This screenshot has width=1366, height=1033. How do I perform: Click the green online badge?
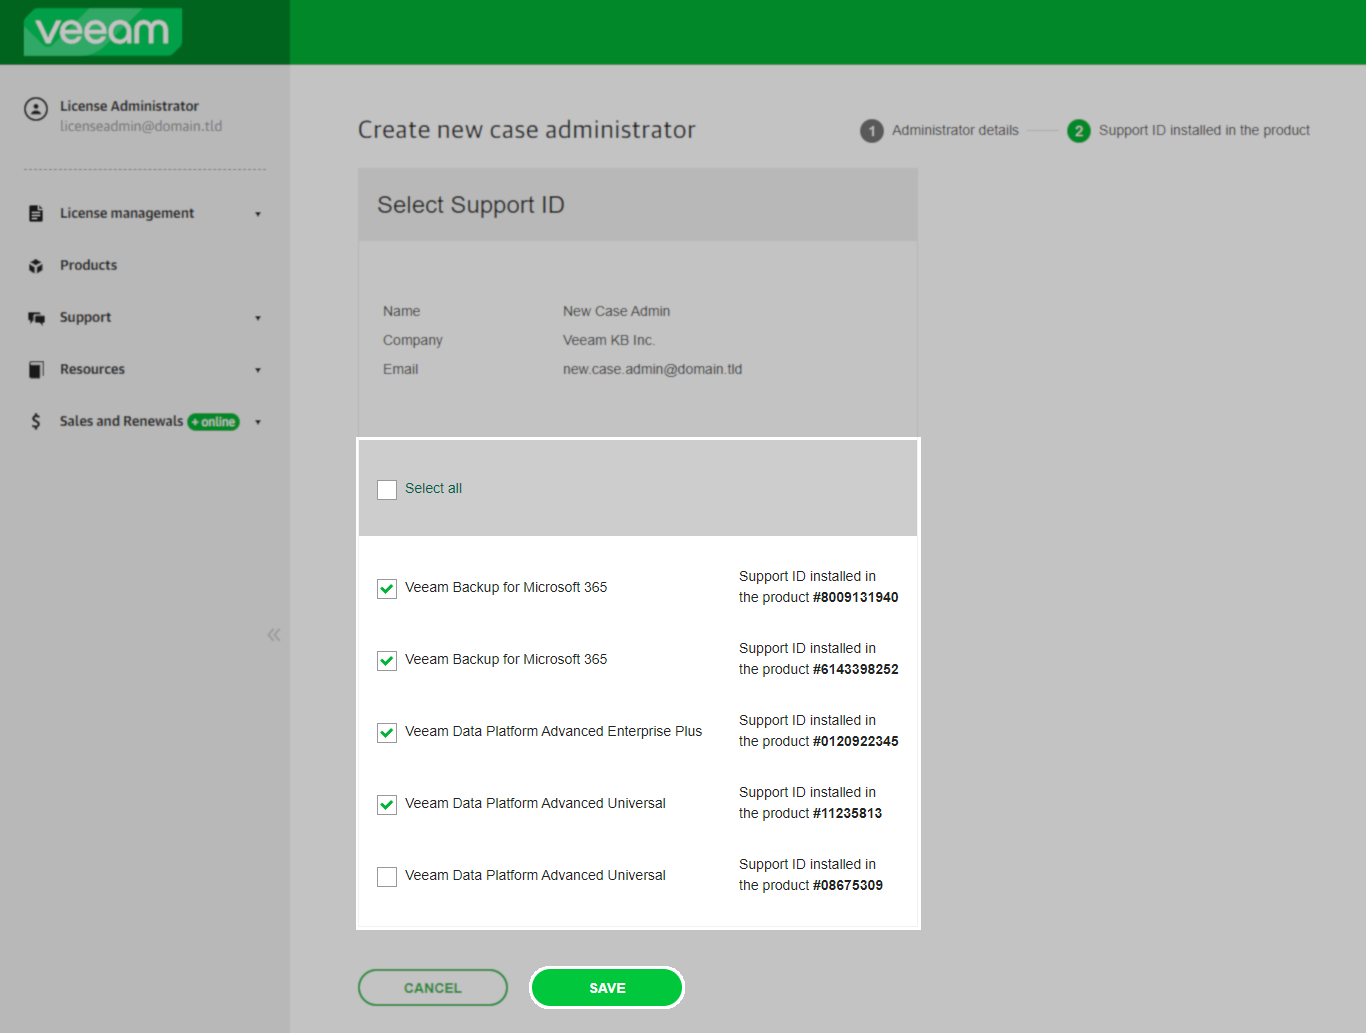pos(214,422)
